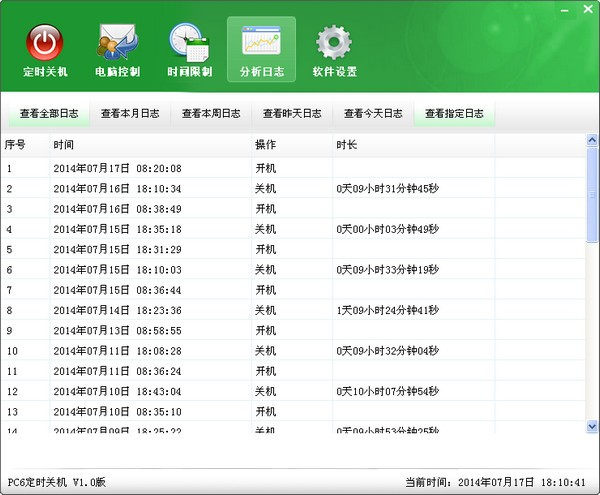The width and height of the screenshot is (600, 495).
Task: Click duration 0天10小时07分钟54秒
Action: (388, 391)
